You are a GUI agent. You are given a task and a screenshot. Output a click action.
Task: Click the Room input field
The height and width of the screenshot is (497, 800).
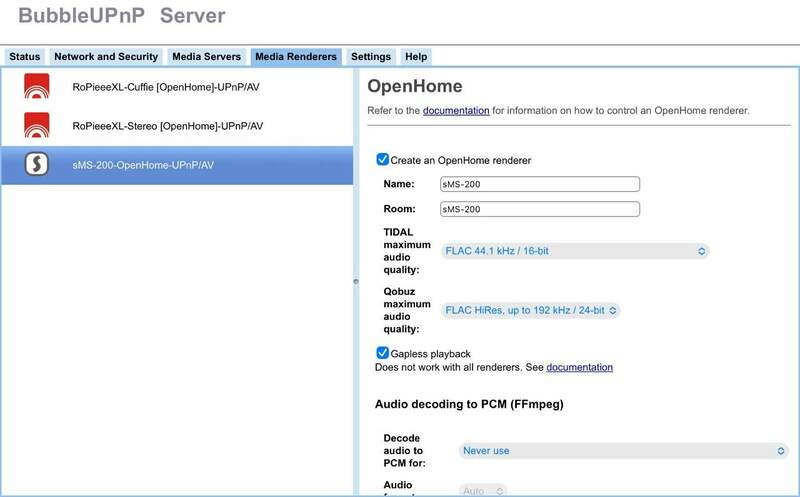(x=539, y=209)
